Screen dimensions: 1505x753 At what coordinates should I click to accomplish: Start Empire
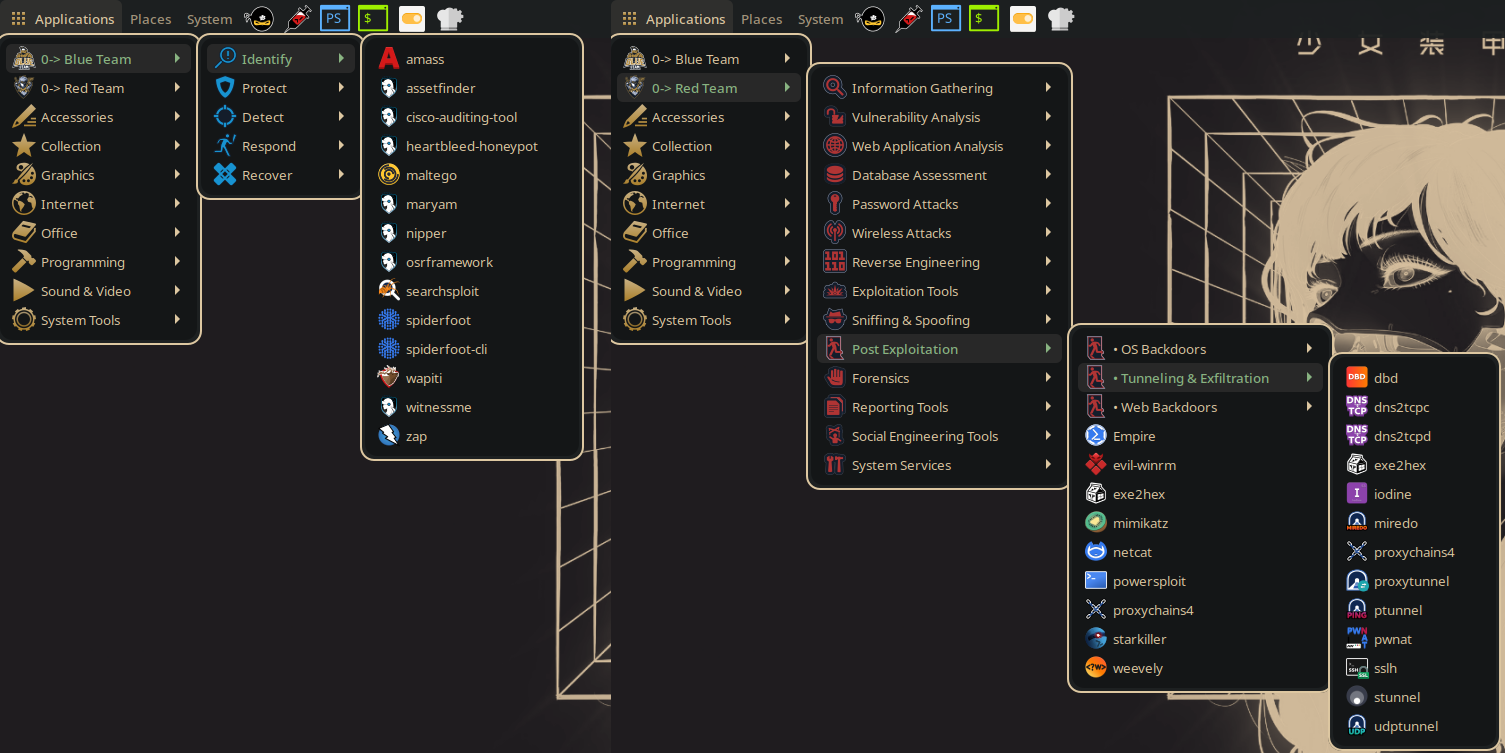pos(1136,435)
